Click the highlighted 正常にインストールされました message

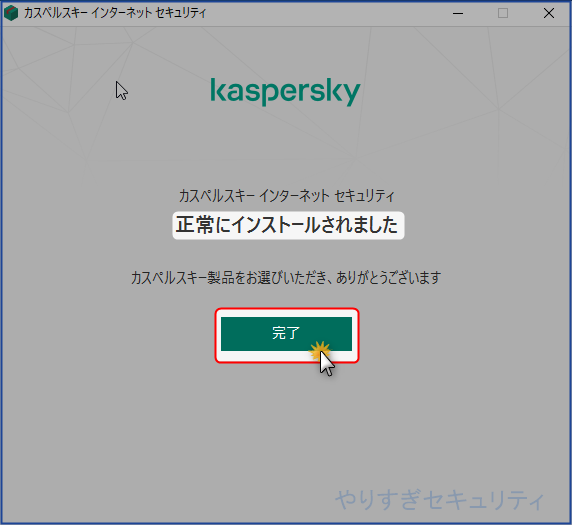tap(288, 225)
